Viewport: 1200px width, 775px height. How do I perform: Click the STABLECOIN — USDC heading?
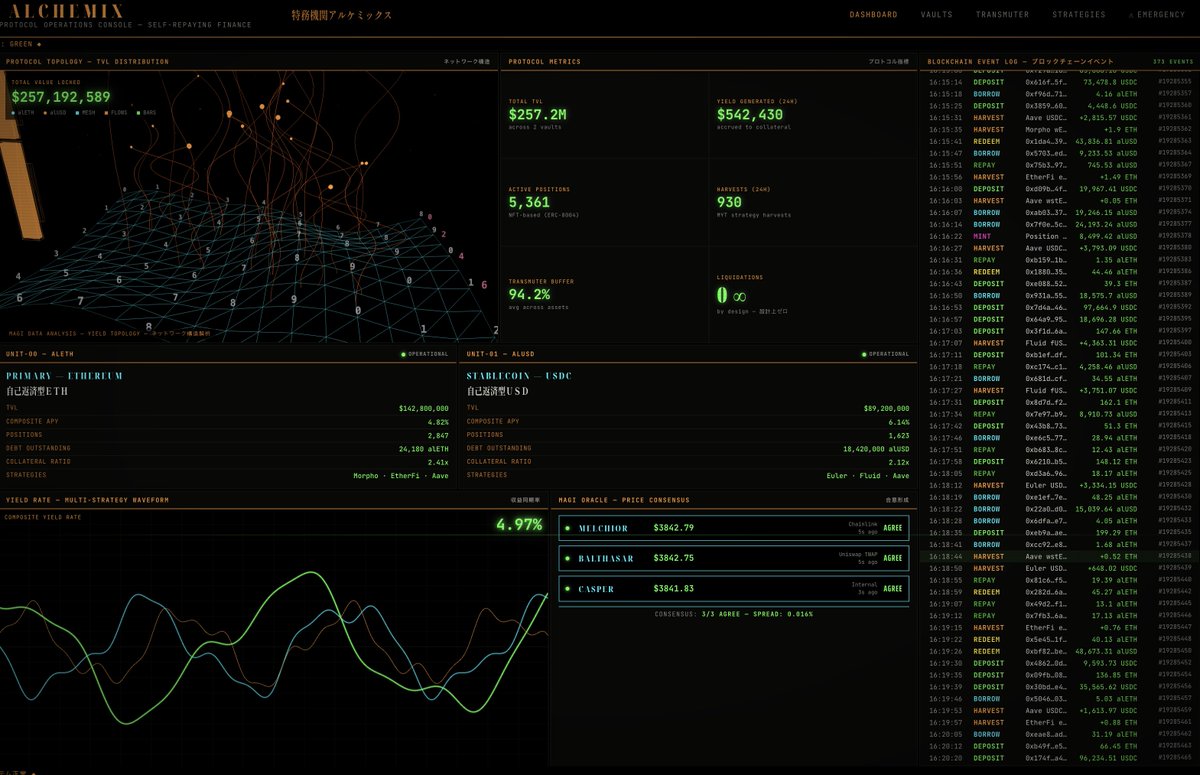point(520,376)
